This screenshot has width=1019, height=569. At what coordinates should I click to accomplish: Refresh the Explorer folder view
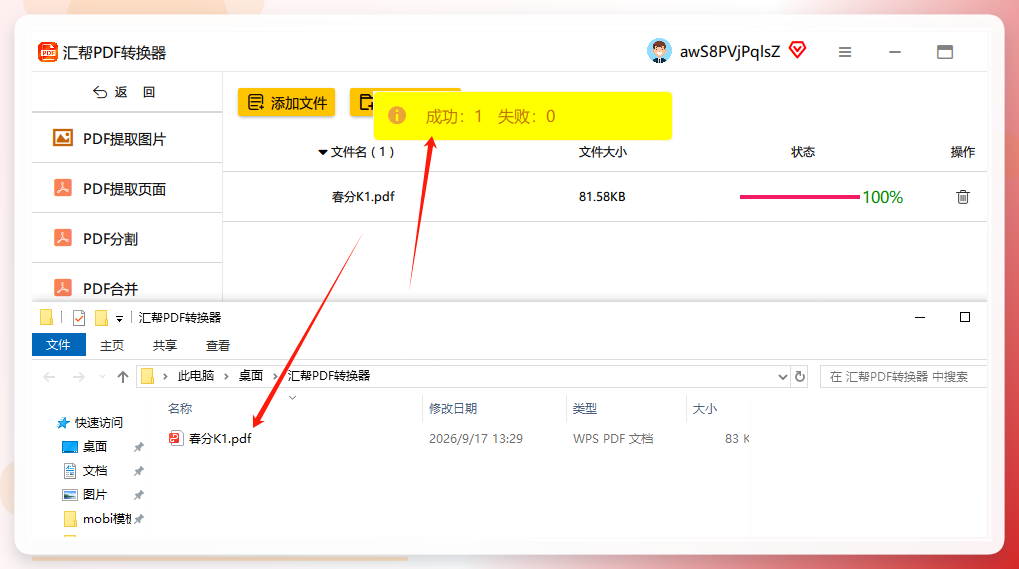coord(800,377)
